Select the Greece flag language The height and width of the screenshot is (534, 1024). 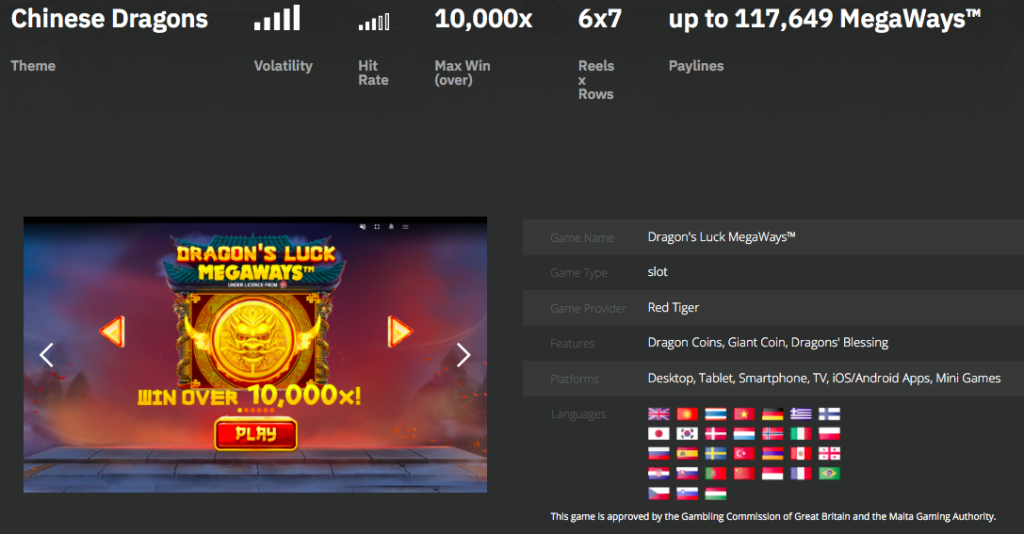(x=801, y=414)
